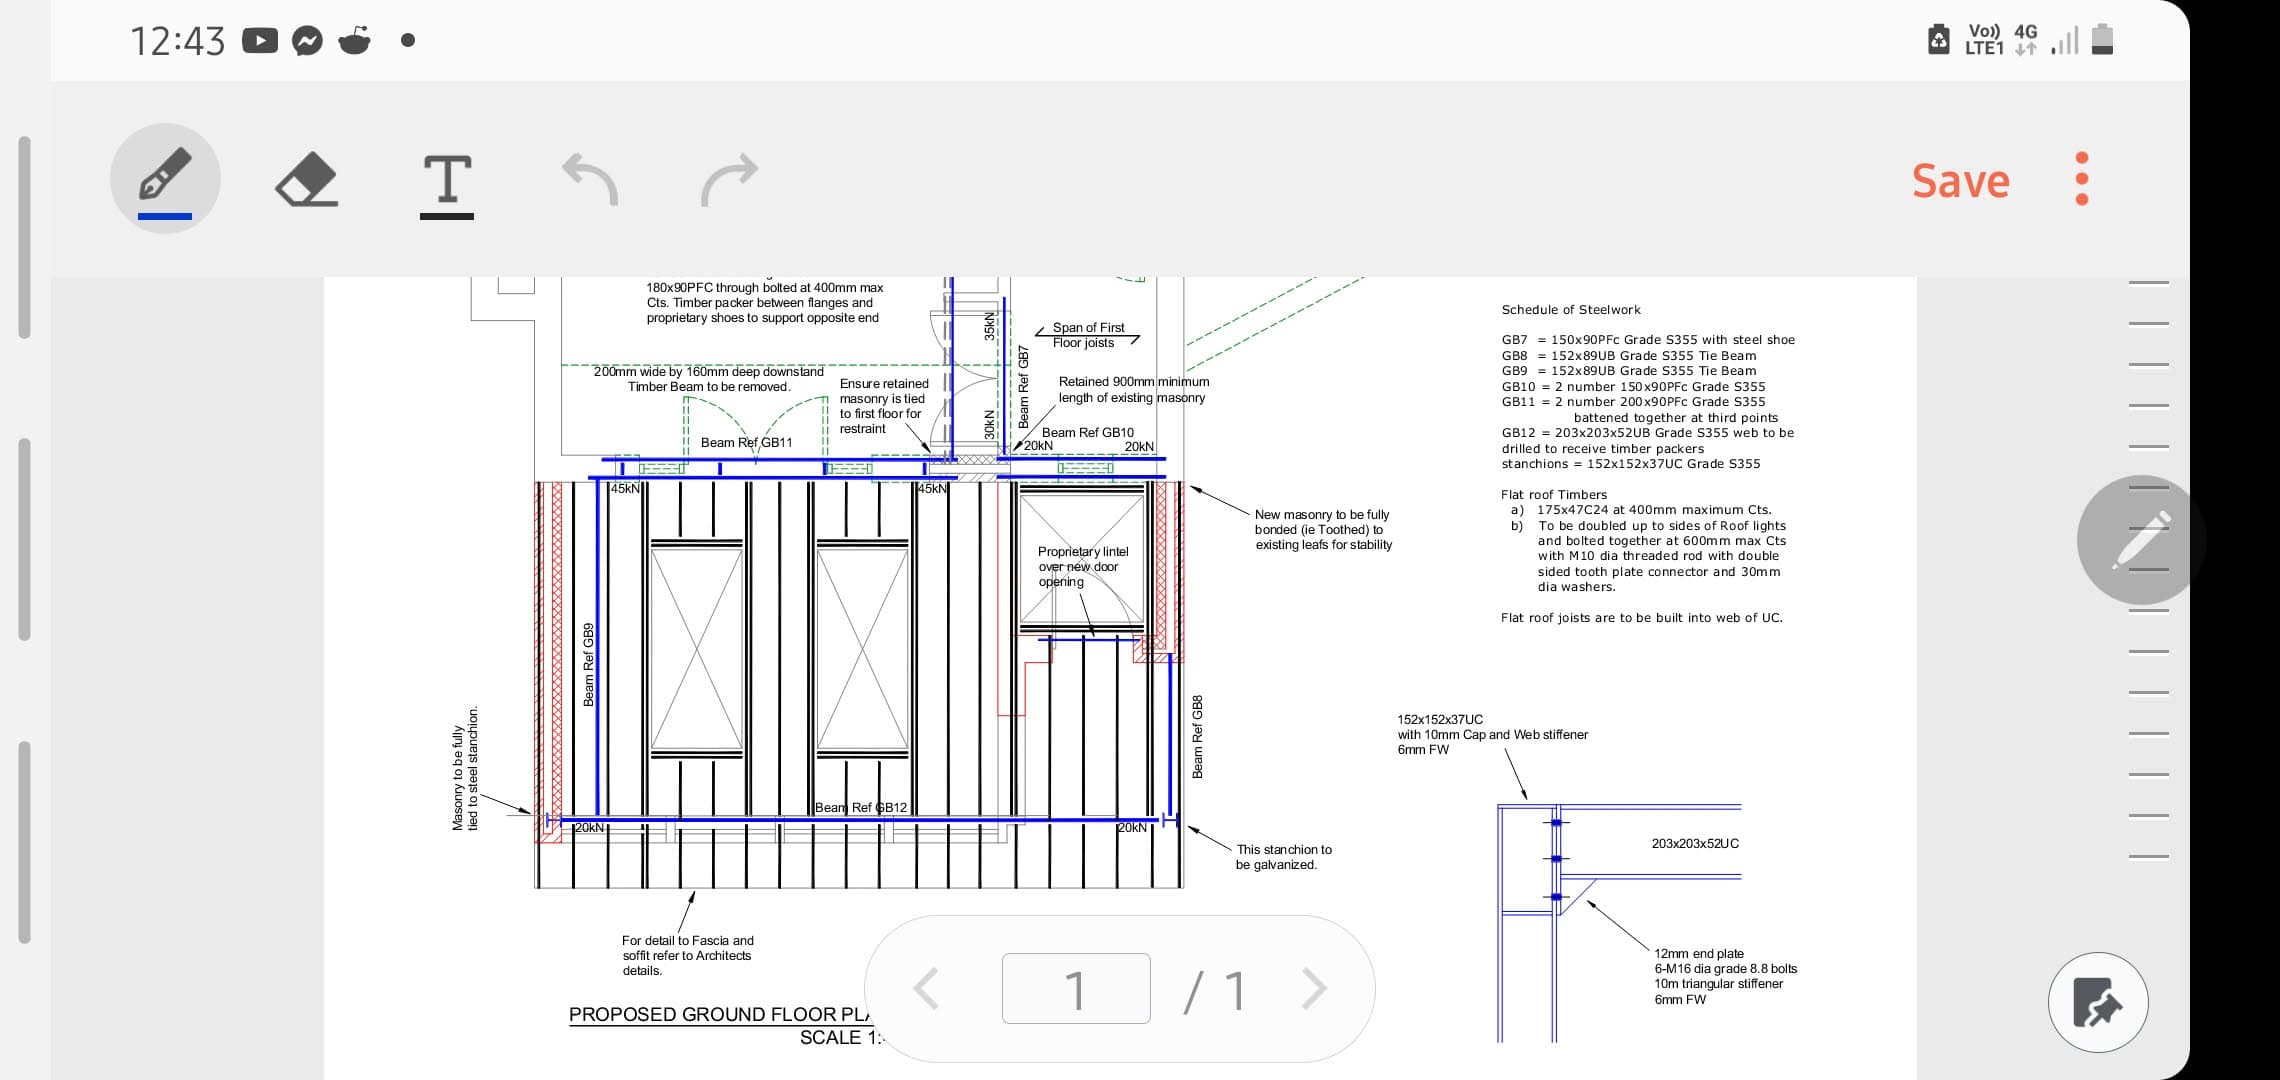This screenshot has width=2280, height=1080.
Task: Open Messenger notification in status bar
Action: (307, 41)
